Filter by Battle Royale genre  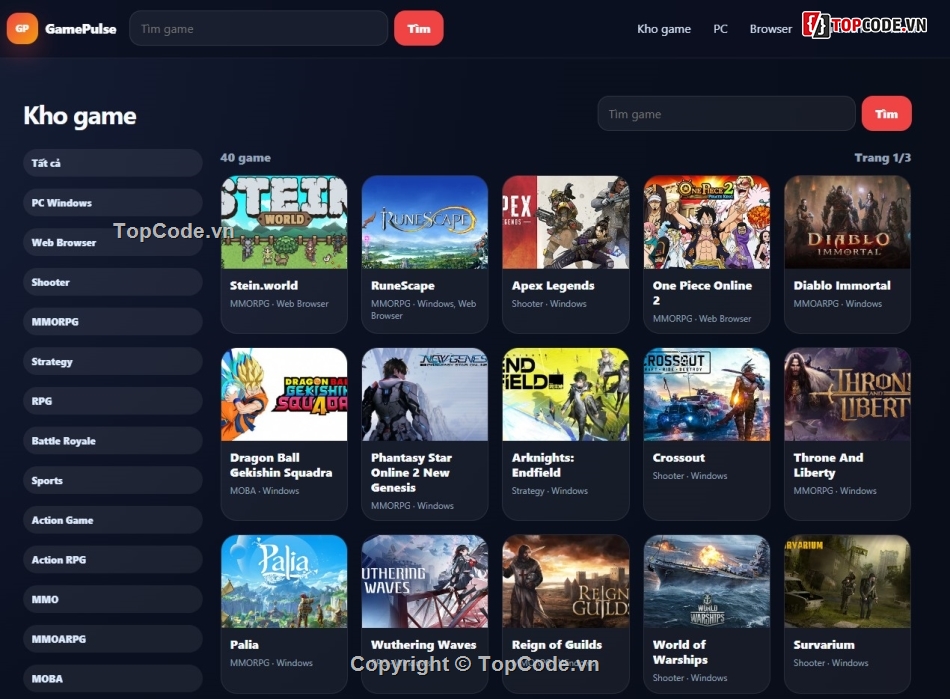[113, 441]
